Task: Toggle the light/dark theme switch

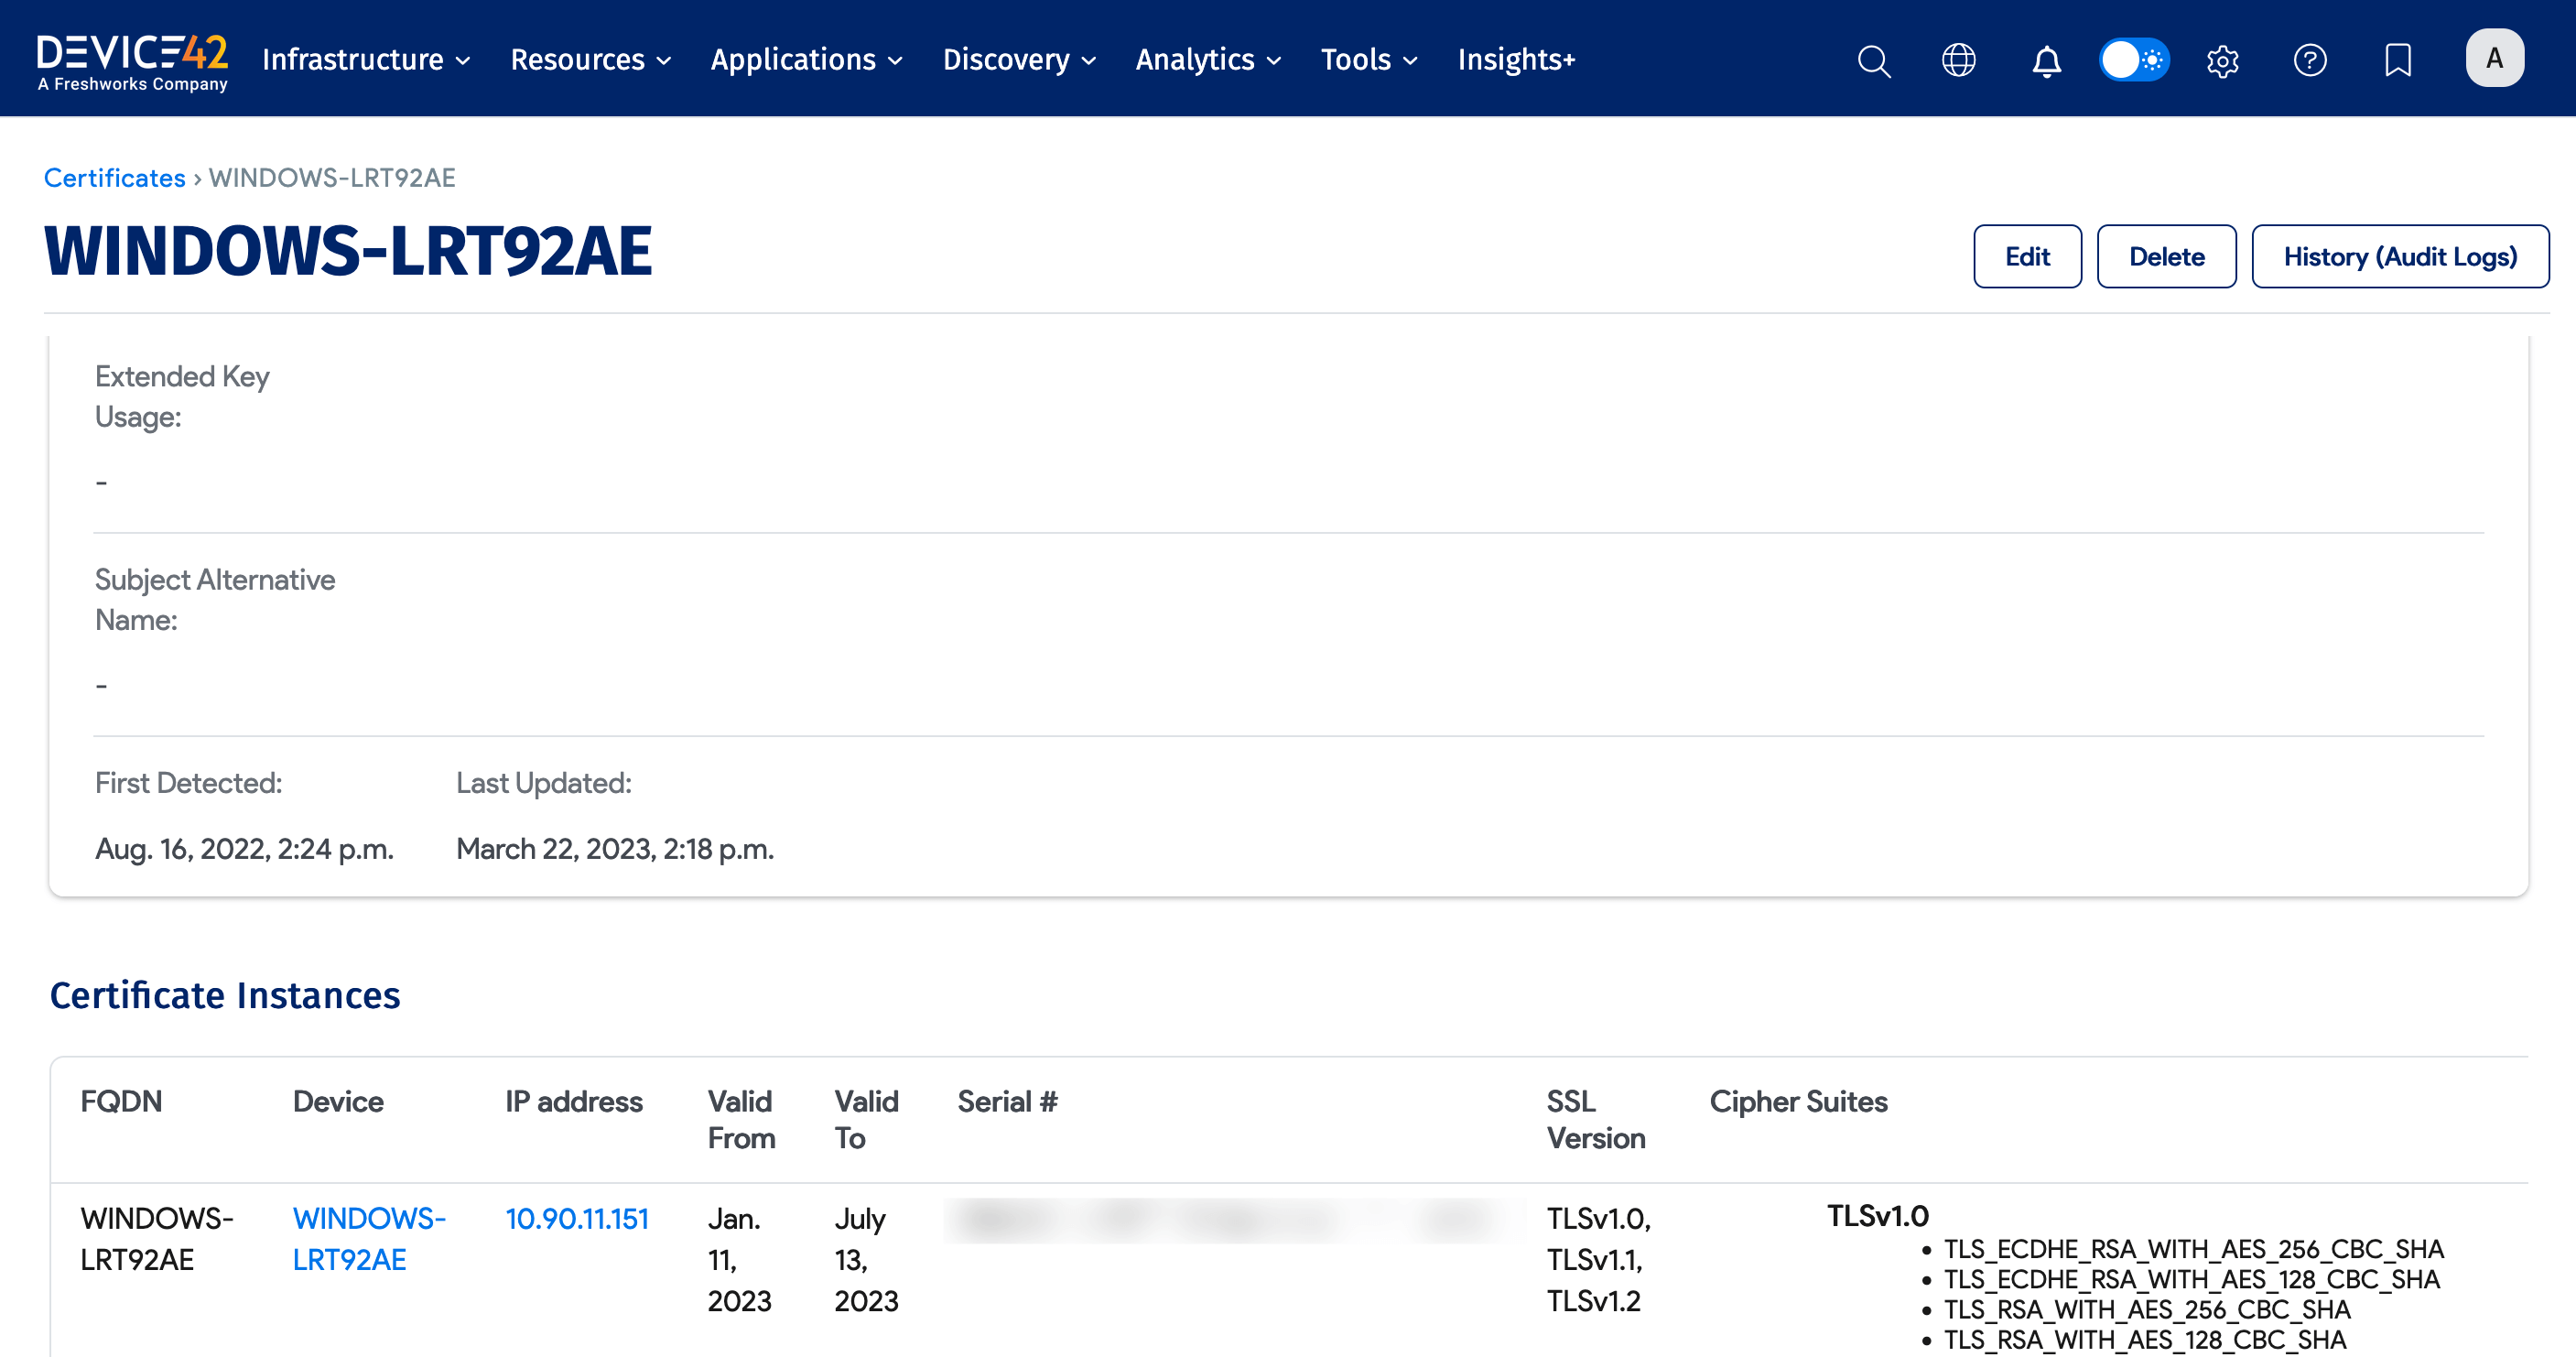Action: [x=2133, y=60]
